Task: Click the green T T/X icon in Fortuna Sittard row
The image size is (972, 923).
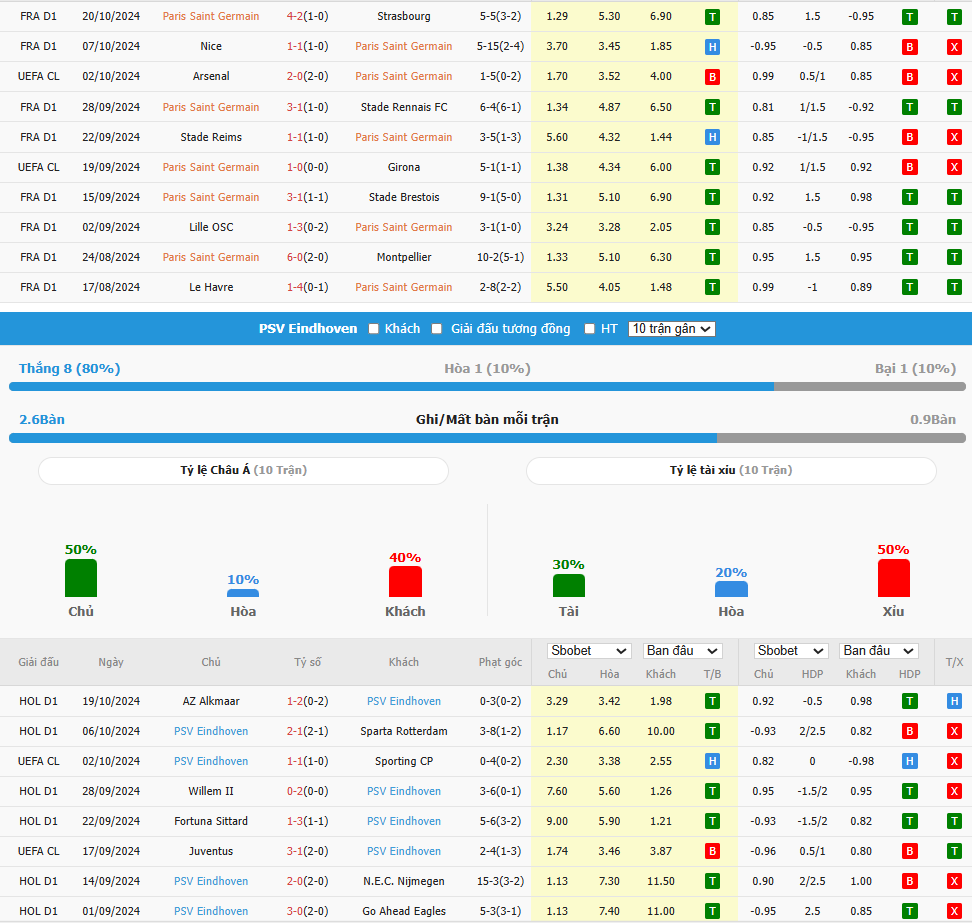Action: [954, 821]
